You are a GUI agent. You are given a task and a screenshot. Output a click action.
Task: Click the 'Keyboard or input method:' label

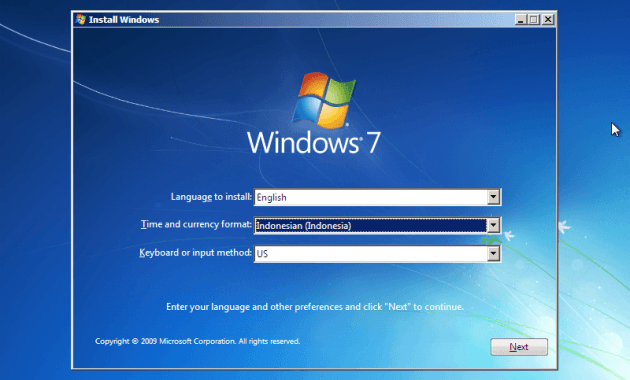point(195,253)
